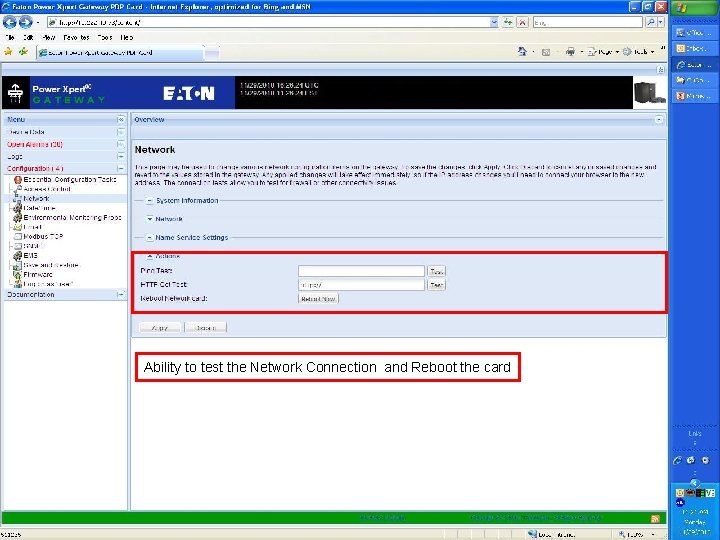
Task: Open the File menu
Action: 10,37
